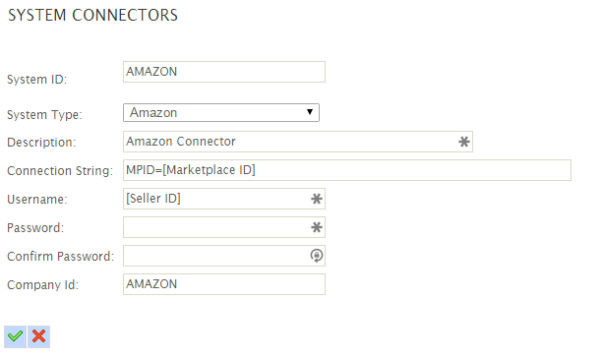The height and width of the screenshot is (360, 602).
Task: Focus the Password input box
Action: (224, 227)
